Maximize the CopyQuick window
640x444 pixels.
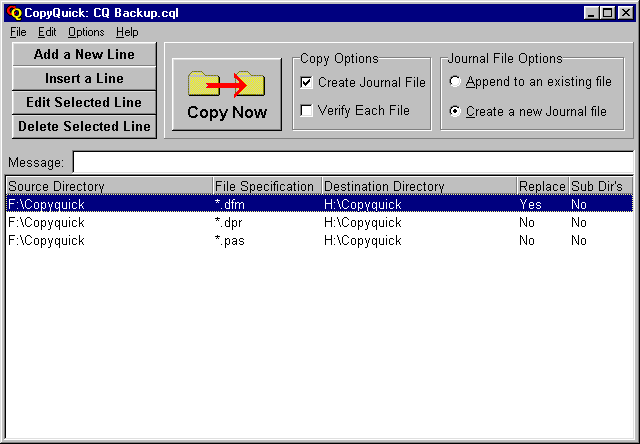(607, 13)
